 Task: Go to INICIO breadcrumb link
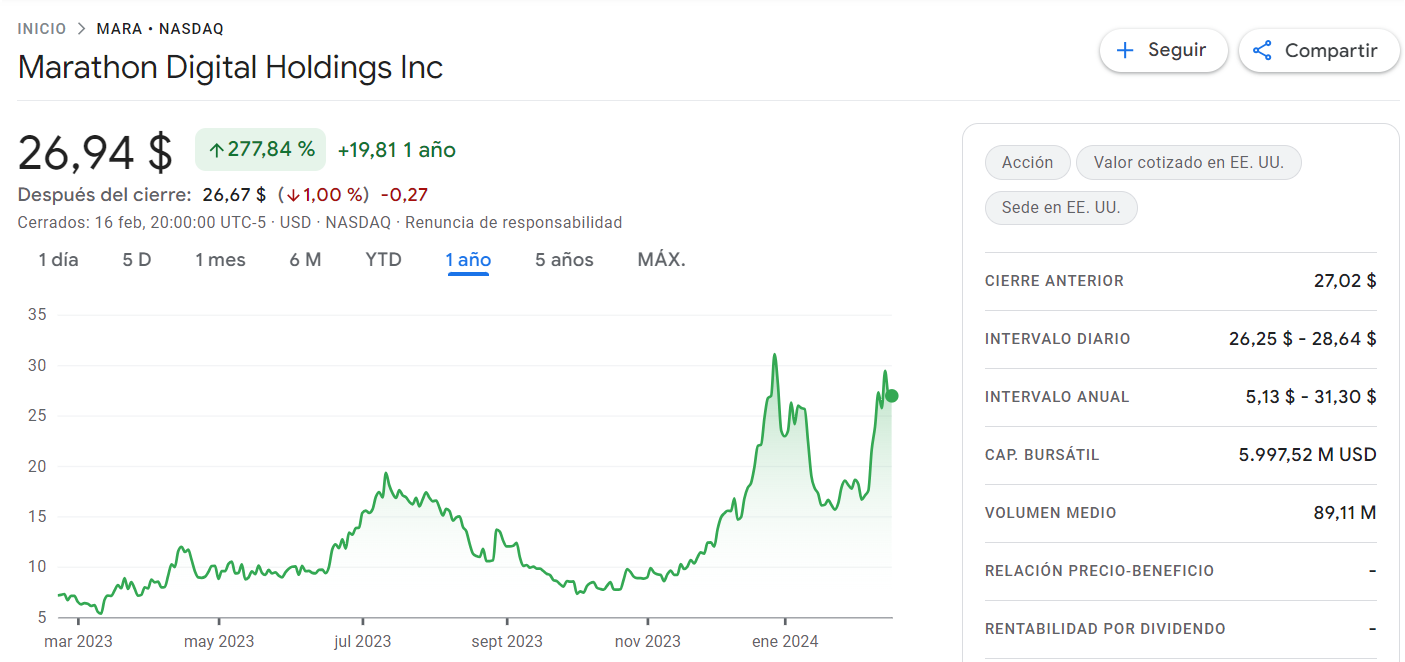(x=42, y=29)
